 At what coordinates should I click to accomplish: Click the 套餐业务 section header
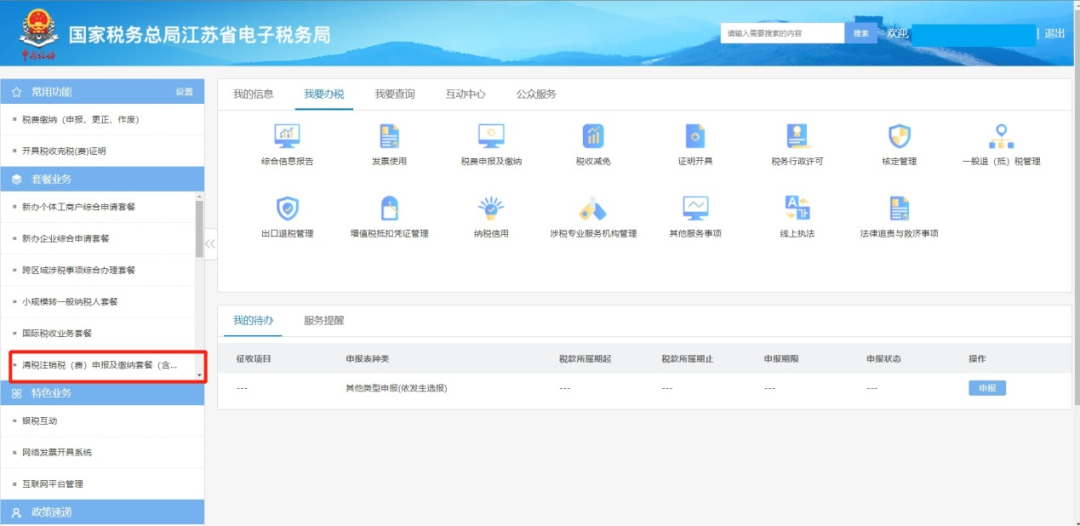102,179
